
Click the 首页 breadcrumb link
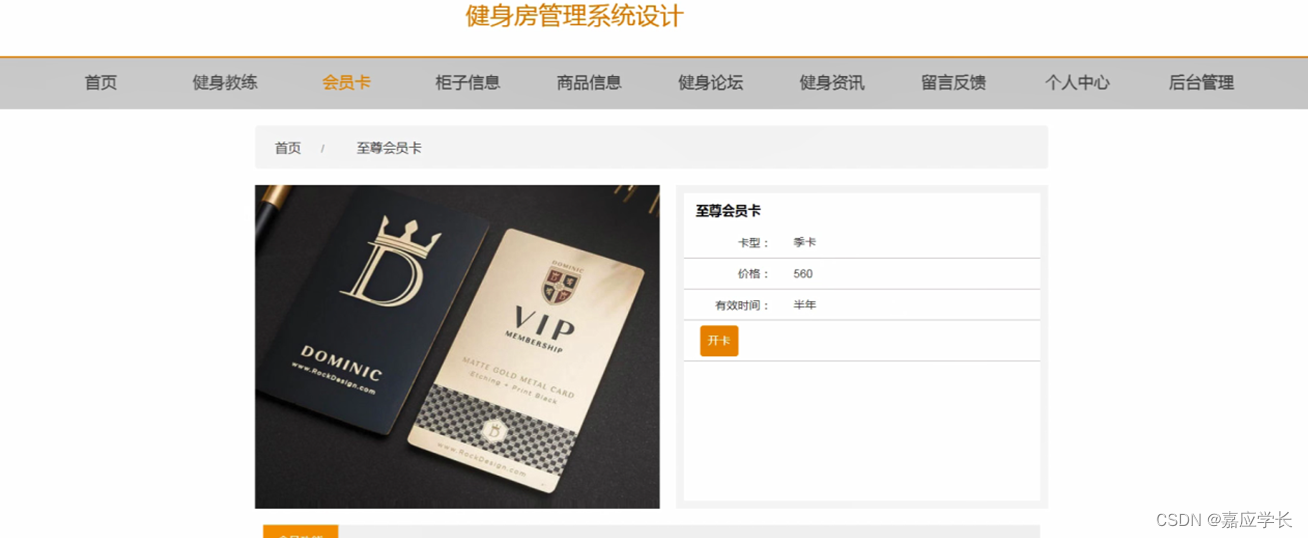[288, 148]
